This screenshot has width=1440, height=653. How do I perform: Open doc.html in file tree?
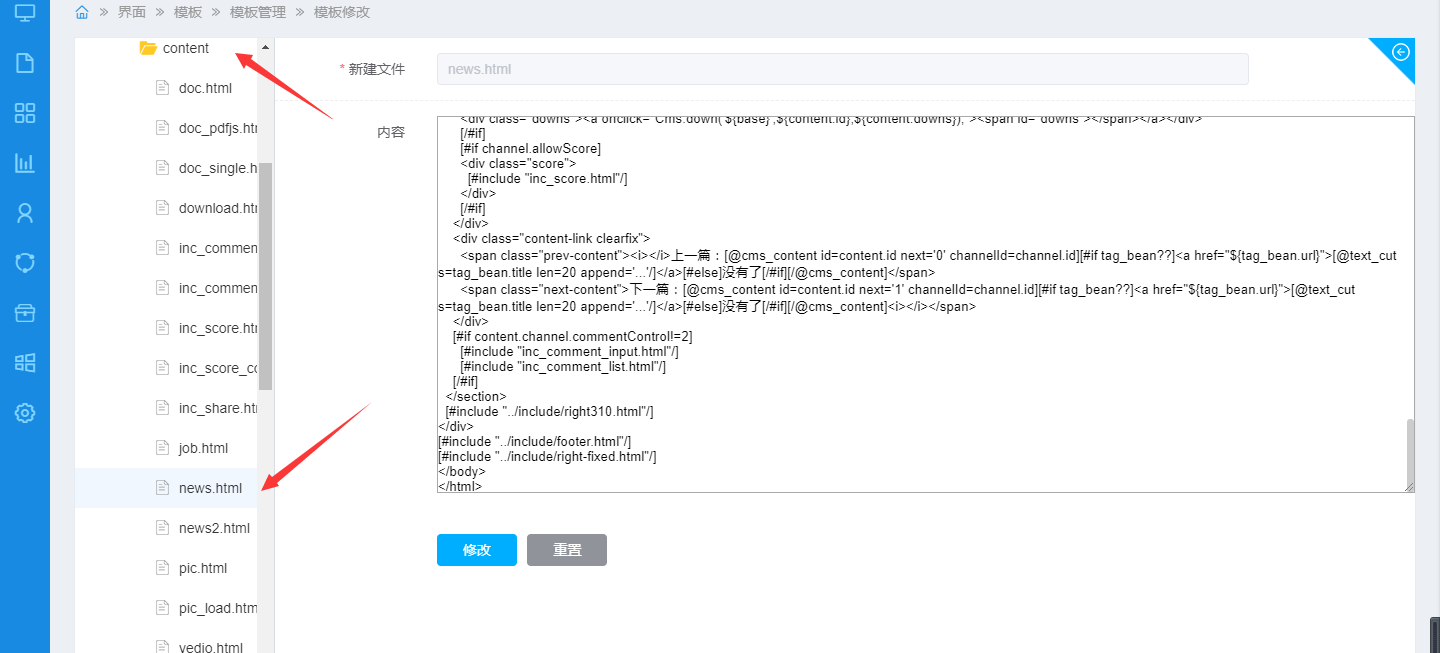tap(205, 88)
